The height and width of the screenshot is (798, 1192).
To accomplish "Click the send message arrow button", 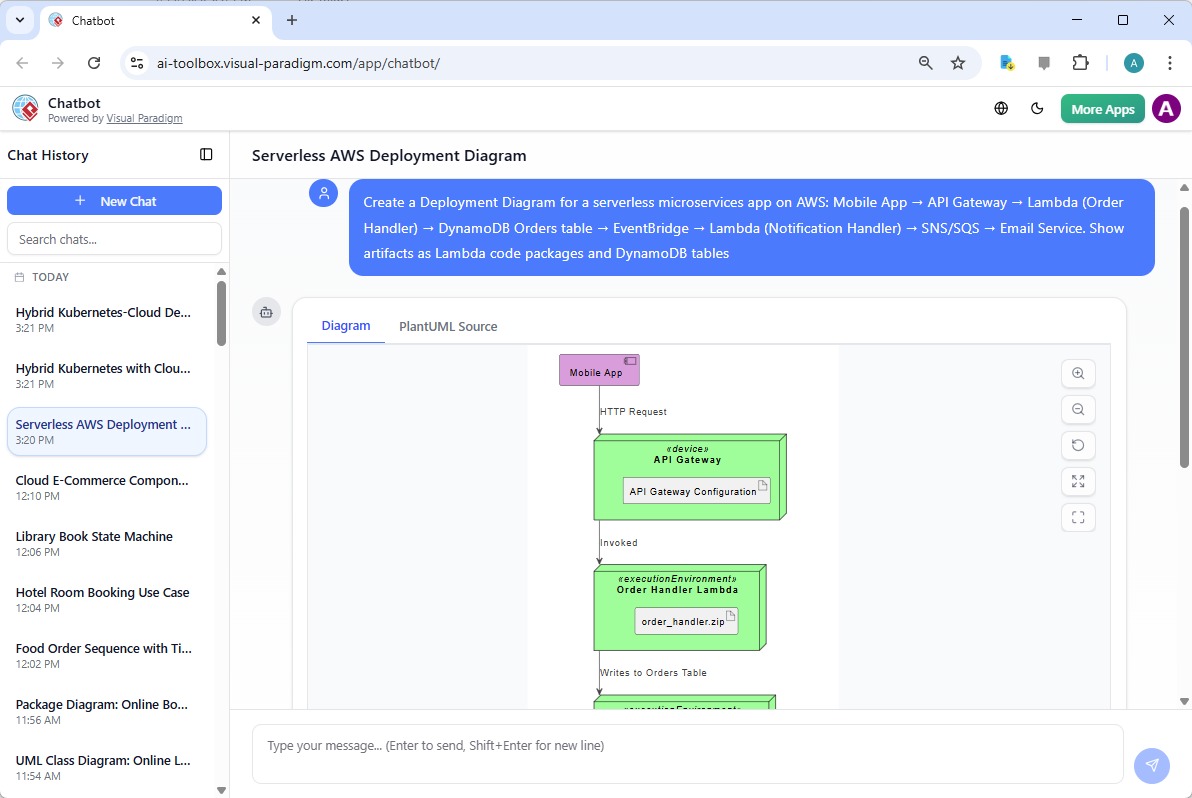I will pyautogui.click(x=1151, y=765).
